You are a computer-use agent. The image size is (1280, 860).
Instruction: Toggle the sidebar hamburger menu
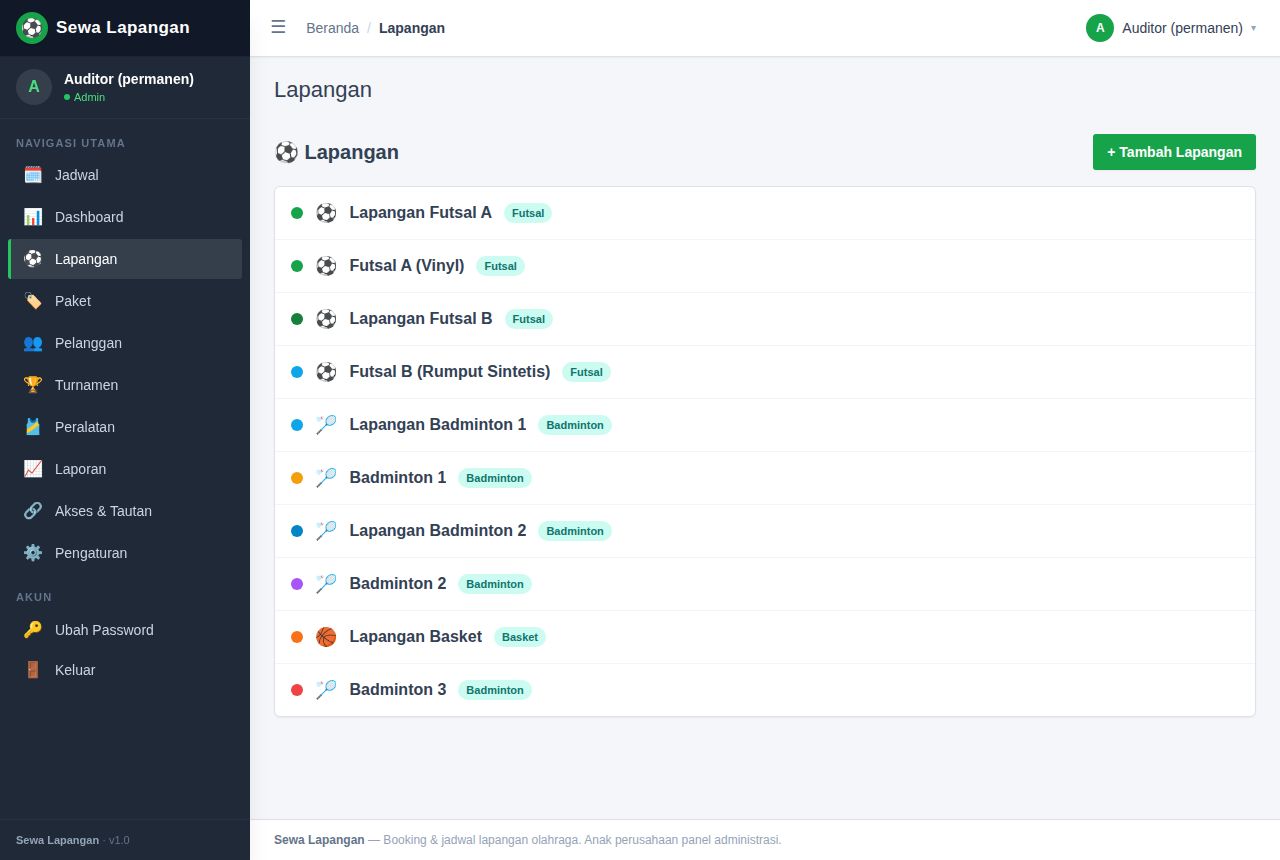tap(278, 27)
